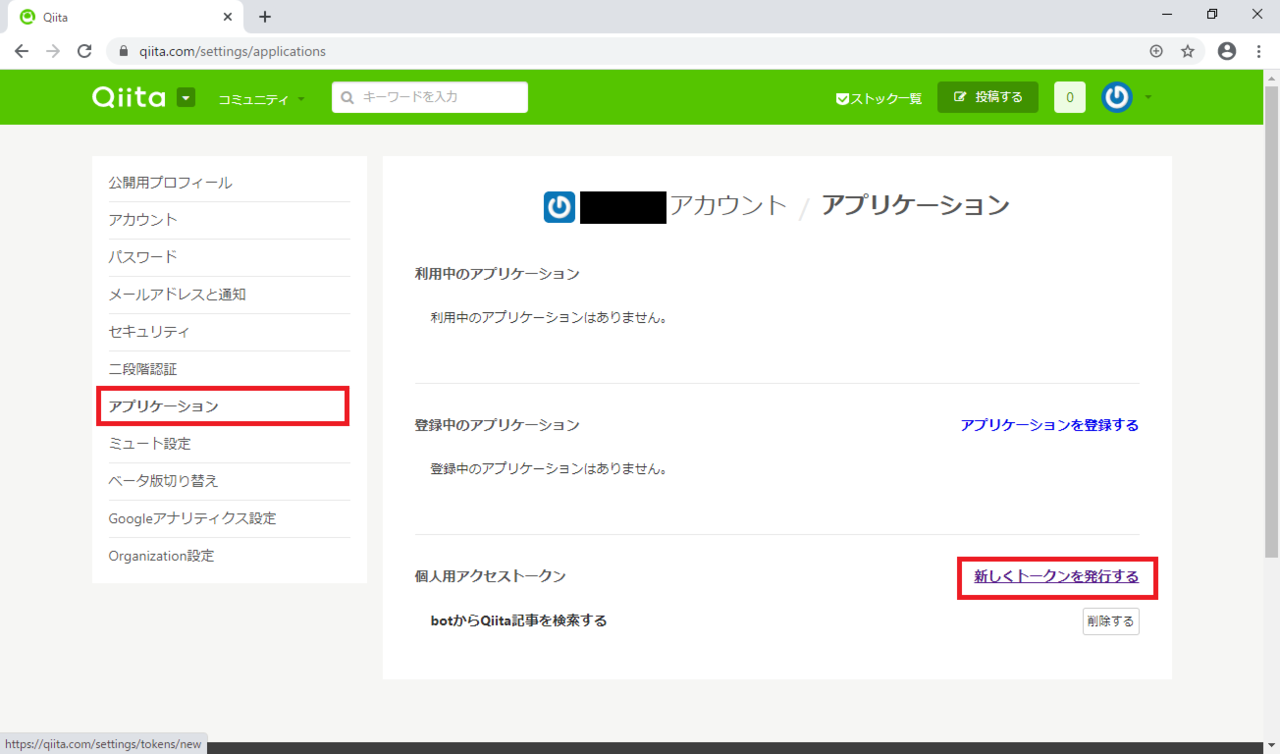This screenshot has width=1280, height=754.
Task: Click the address bar URL
Action: (231, 51)
